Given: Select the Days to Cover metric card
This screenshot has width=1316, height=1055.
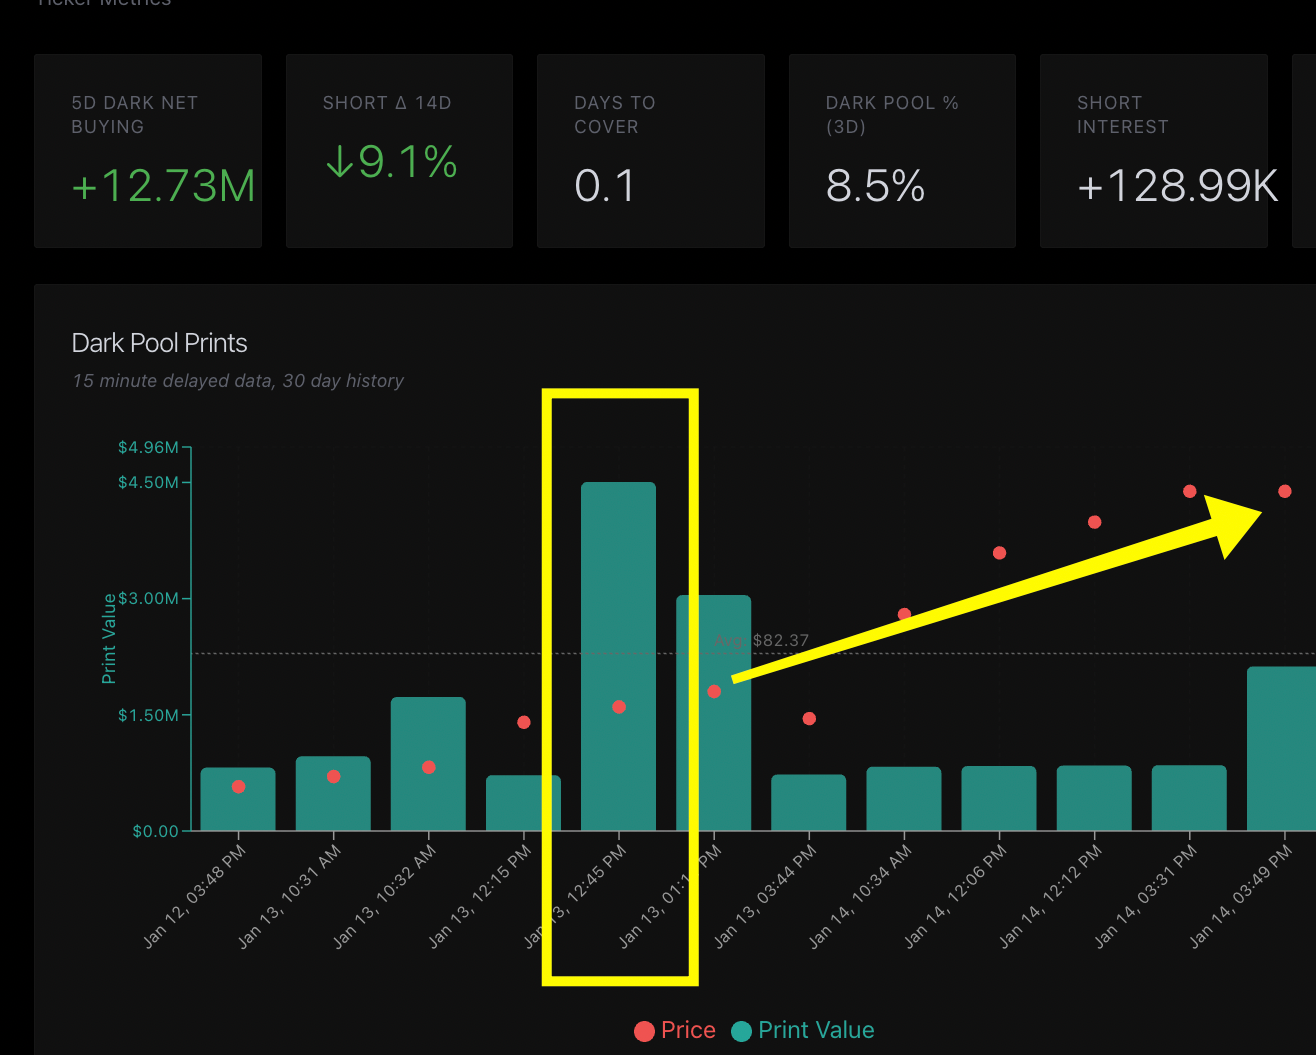Looking at the screenshot, I should [x=650, y=151].
